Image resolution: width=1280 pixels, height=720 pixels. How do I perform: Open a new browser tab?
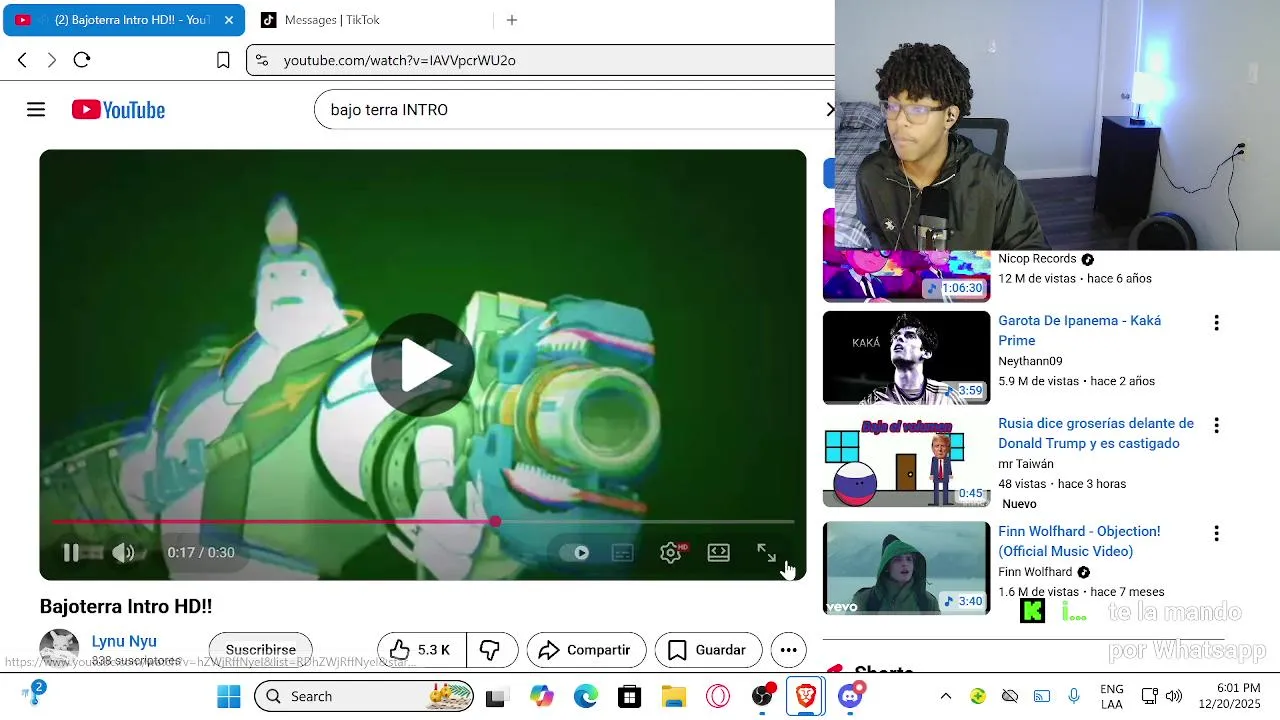click(512, 20)
